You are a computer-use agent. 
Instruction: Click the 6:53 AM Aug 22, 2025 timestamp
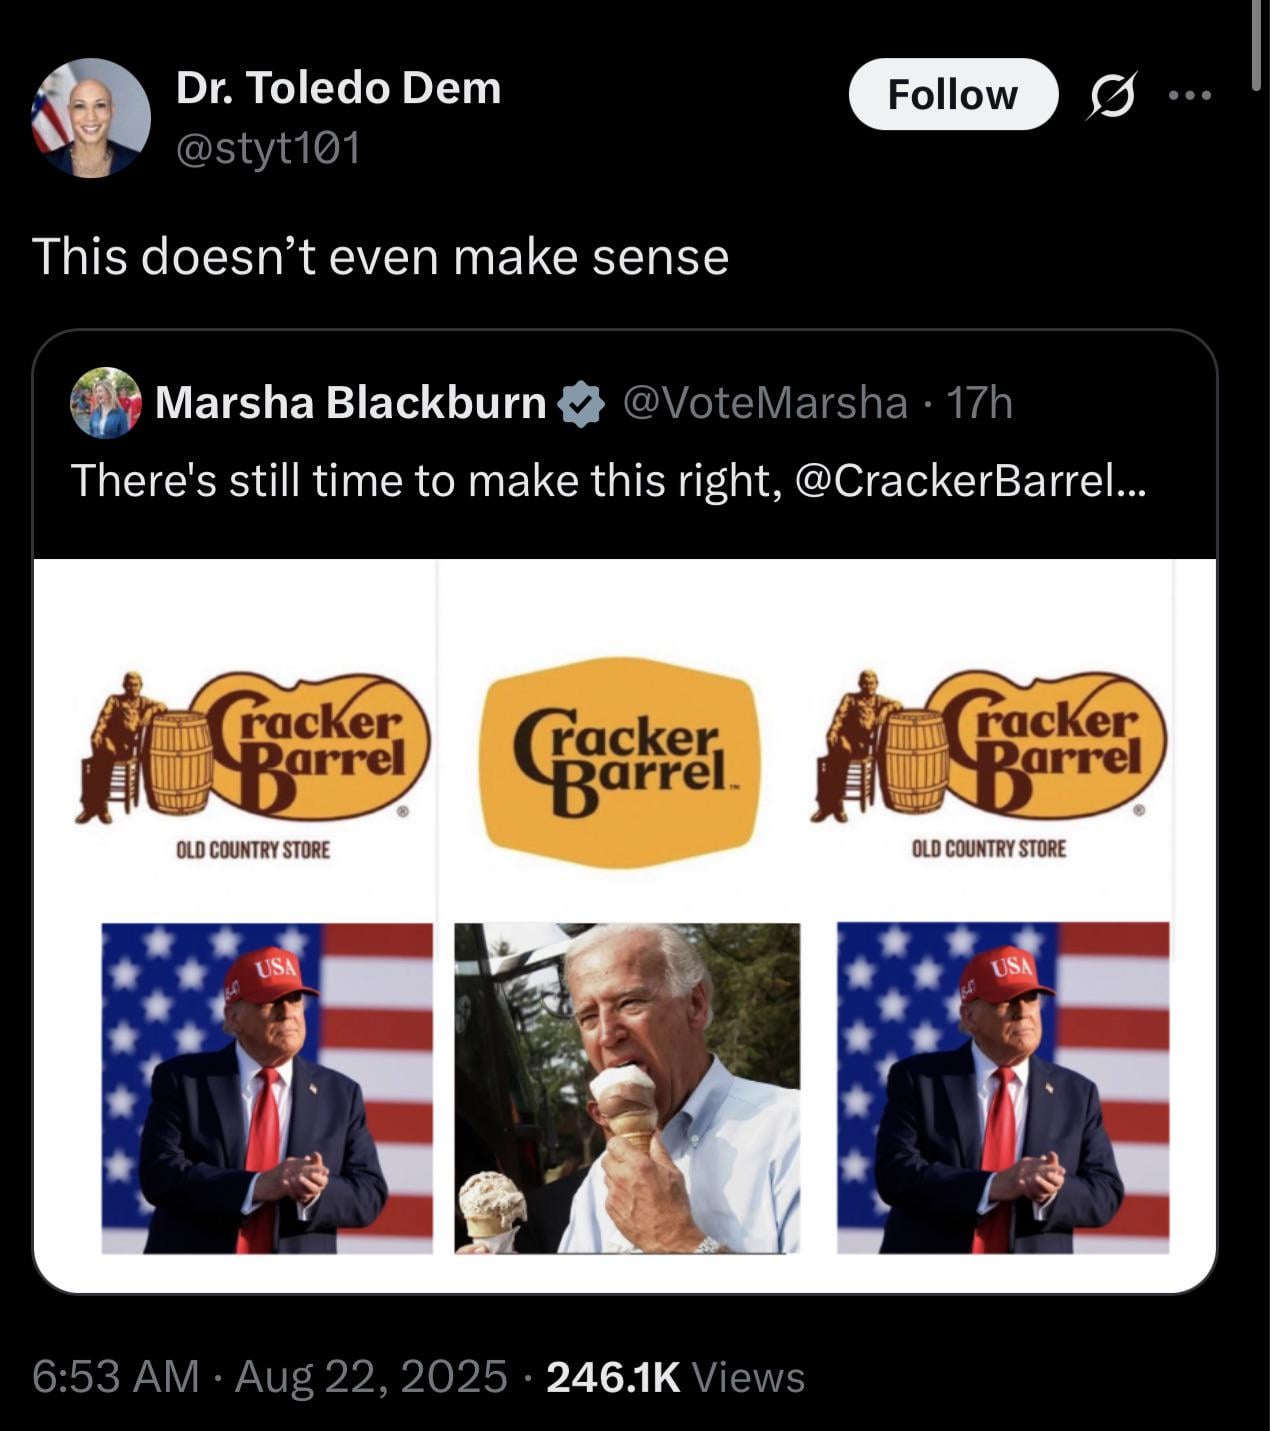point(269,1376)
